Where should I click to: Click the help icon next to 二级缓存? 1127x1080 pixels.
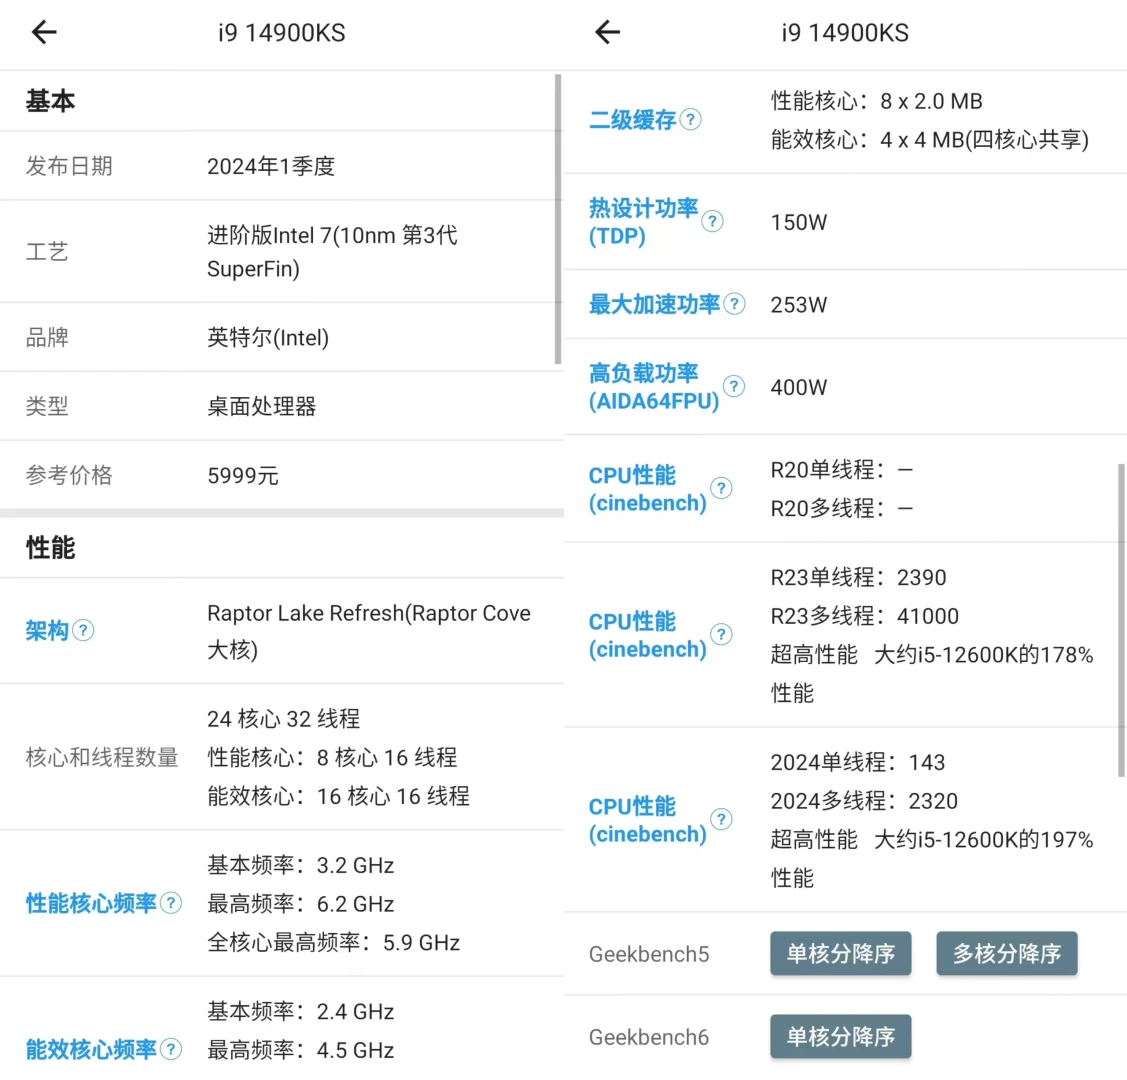click(x=690, y=119)
